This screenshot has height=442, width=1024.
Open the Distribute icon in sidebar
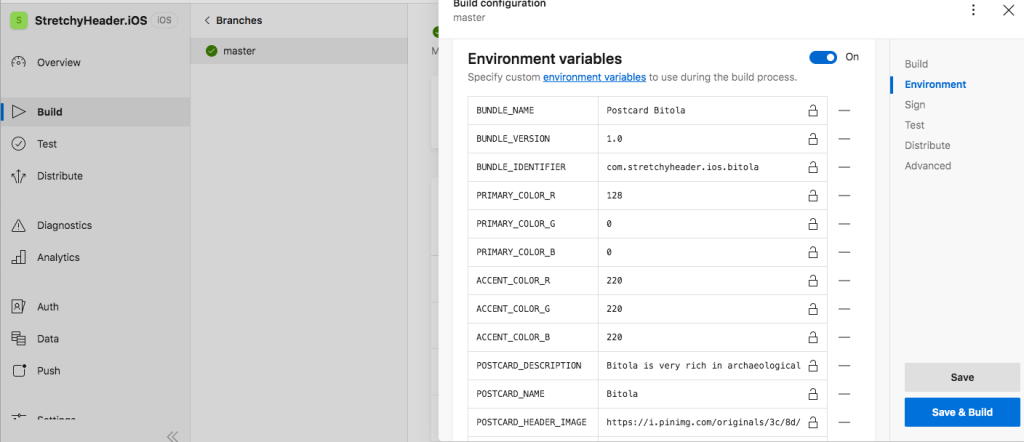[18, 176]
